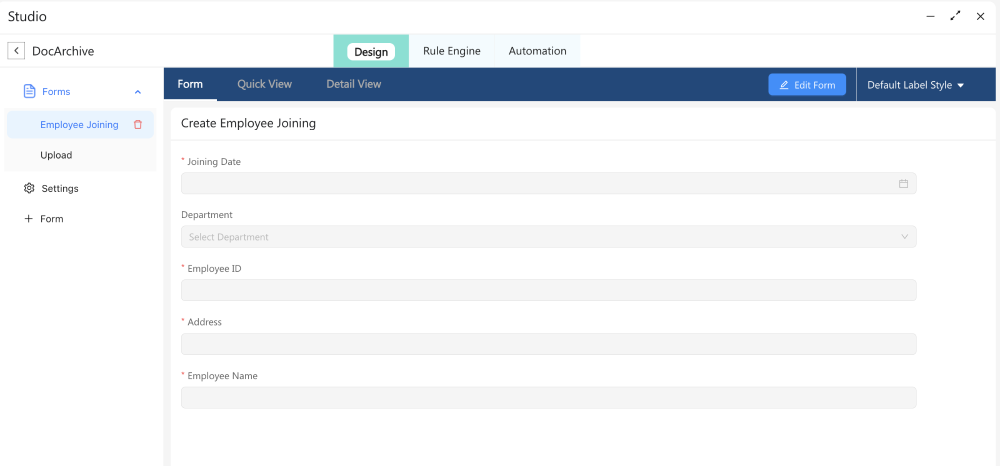Add a new Form from sidebar
Viewport: 1000px width, 466px height.
[x=52, y=219]
